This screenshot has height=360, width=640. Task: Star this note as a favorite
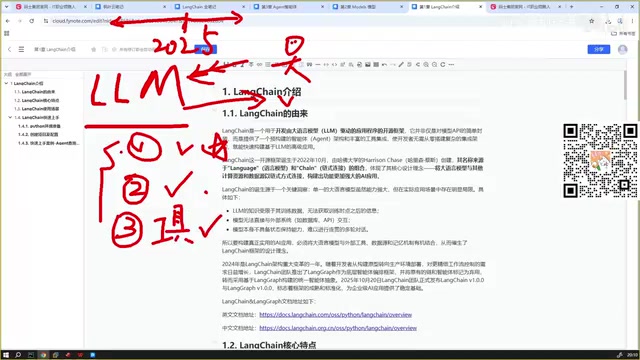pyautogui.click(x=93, y=49)
